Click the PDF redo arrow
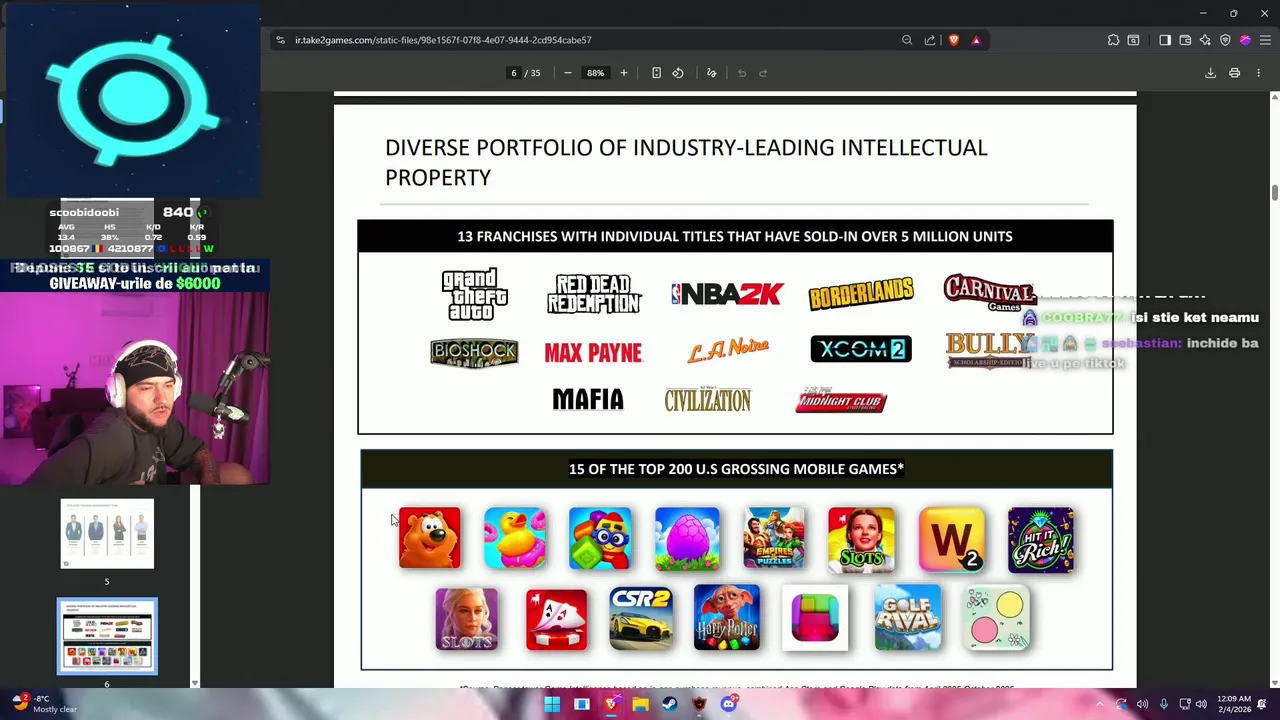Screen dimensions: 1280x720 click(x=763, y=73)
